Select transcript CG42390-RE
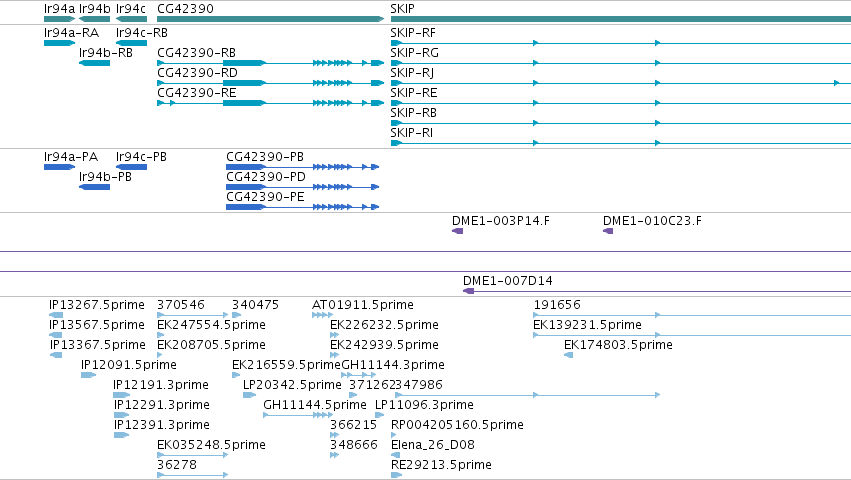This screenshot has width=851, height=480. [196, 93]
